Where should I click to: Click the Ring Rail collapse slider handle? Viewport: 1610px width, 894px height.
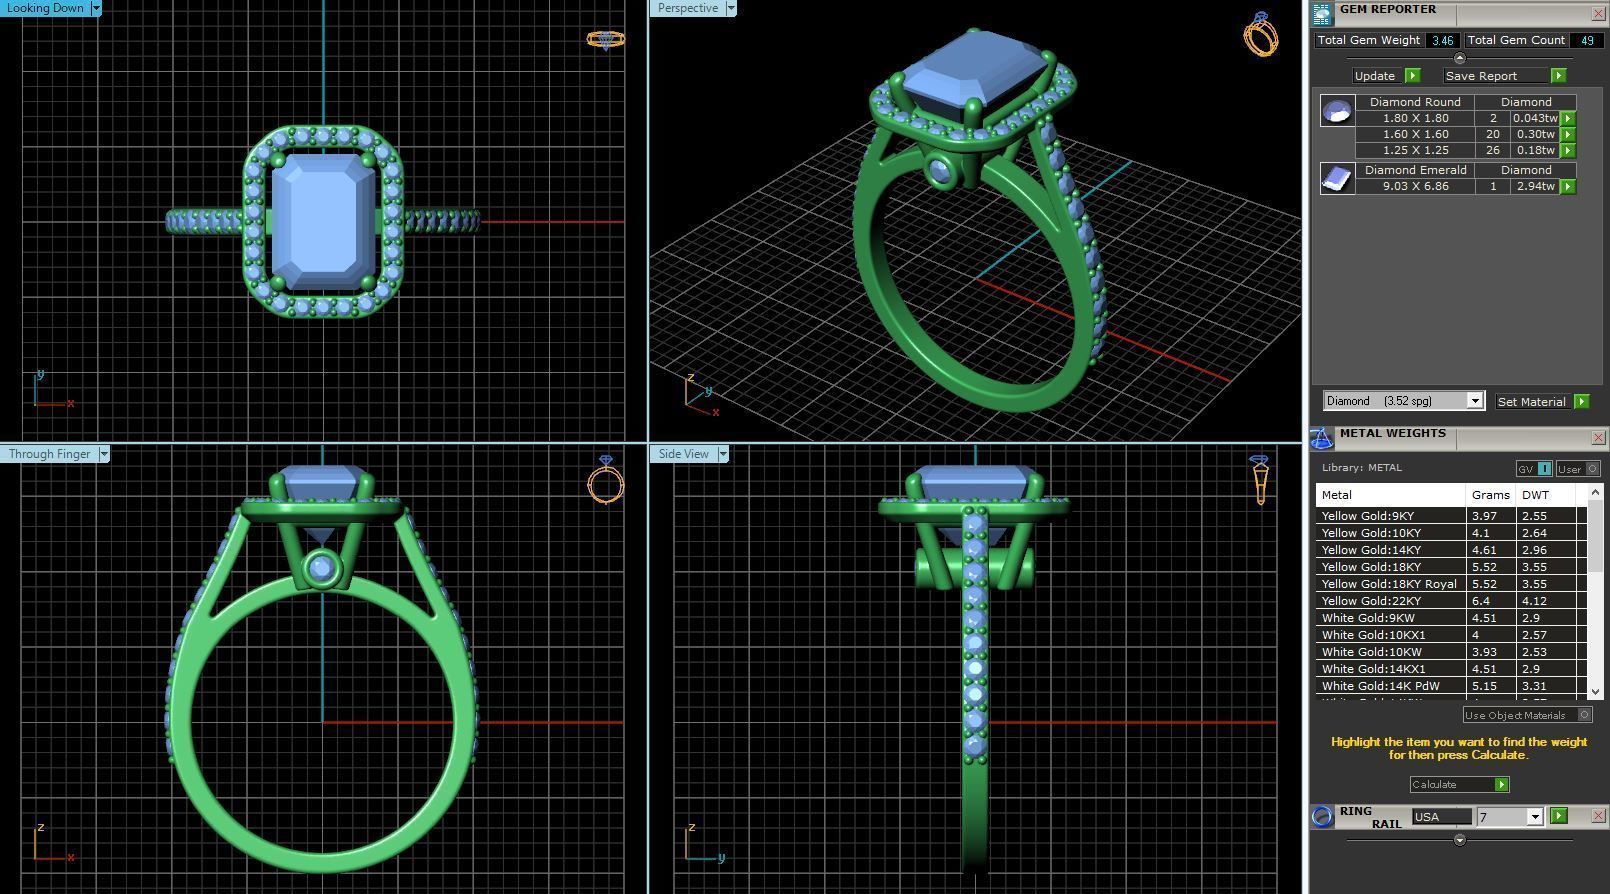pyautogui.click(x=1459, y=840)
